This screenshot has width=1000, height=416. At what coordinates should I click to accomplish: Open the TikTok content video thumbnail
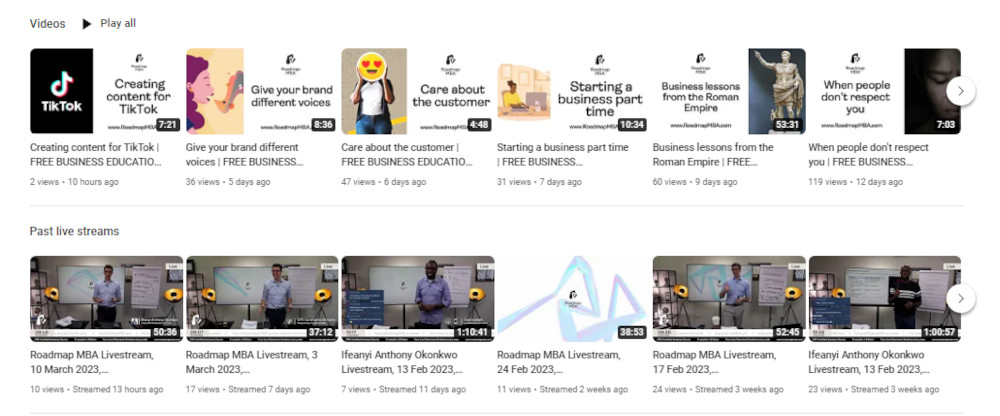[107, 91]
